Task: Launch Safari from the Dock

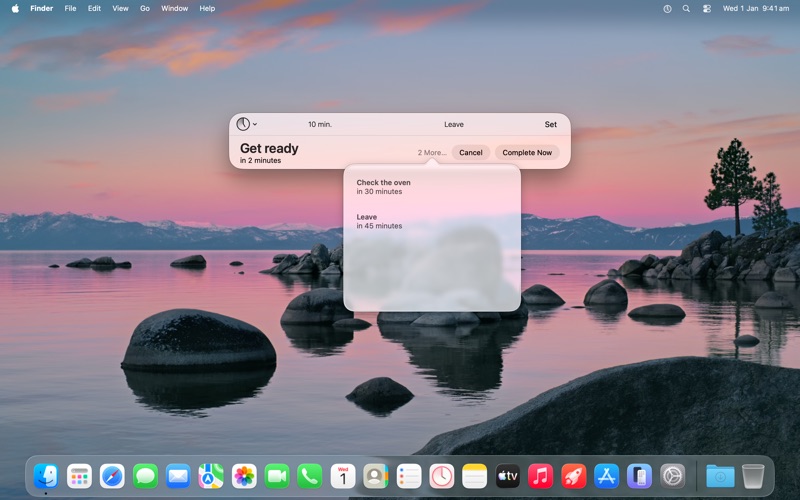Action: point(112,476)
